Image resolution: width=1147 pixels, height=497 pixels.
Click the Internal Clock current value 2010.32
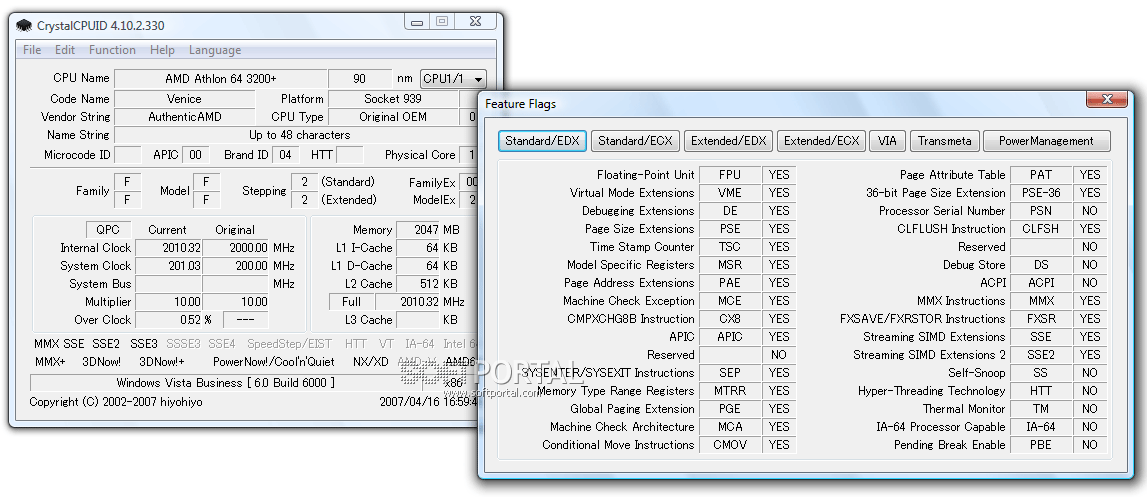click(168, 248)
